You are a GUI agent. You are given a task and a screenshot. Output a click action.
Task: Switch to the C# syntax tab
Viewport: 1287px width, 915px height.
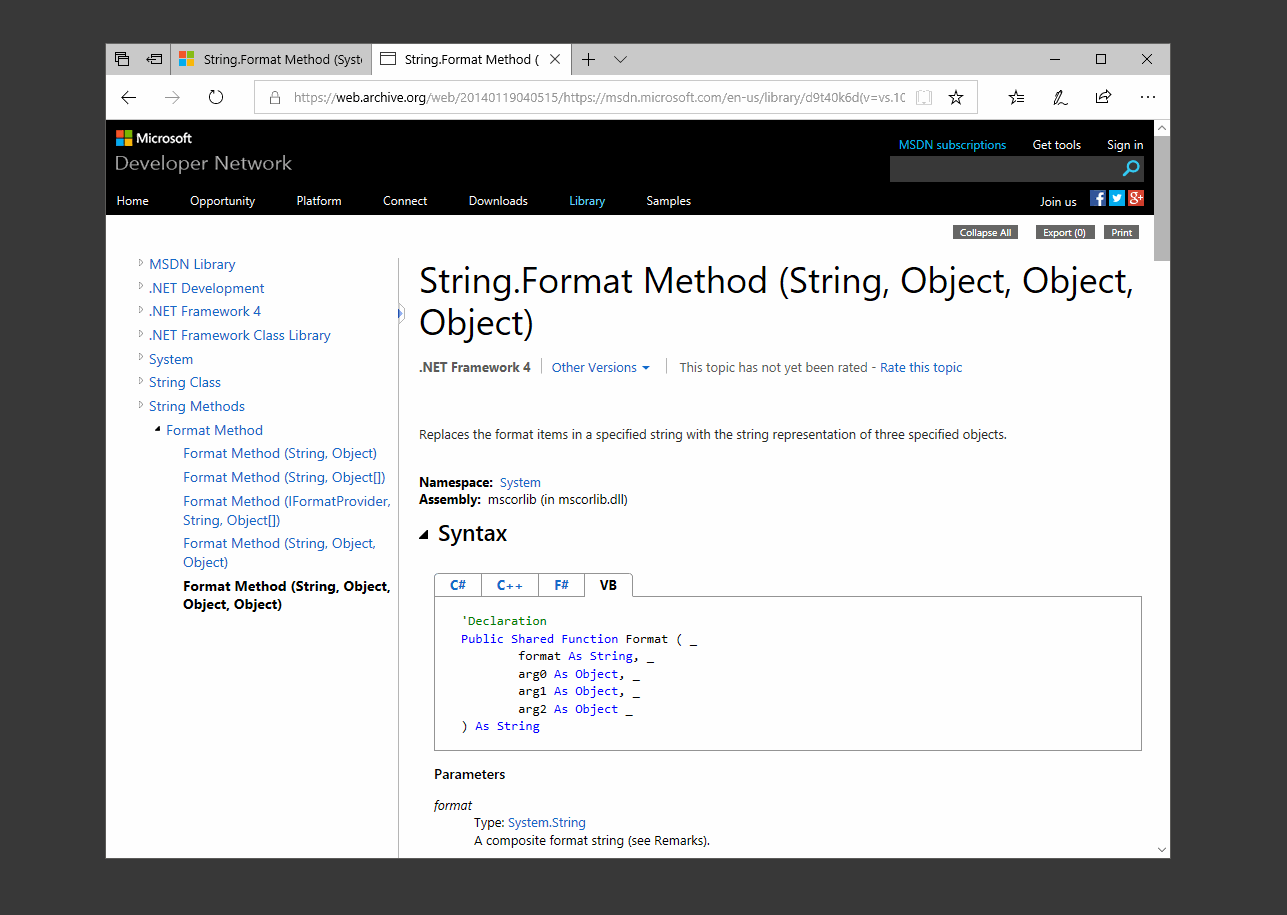(457, 585)
